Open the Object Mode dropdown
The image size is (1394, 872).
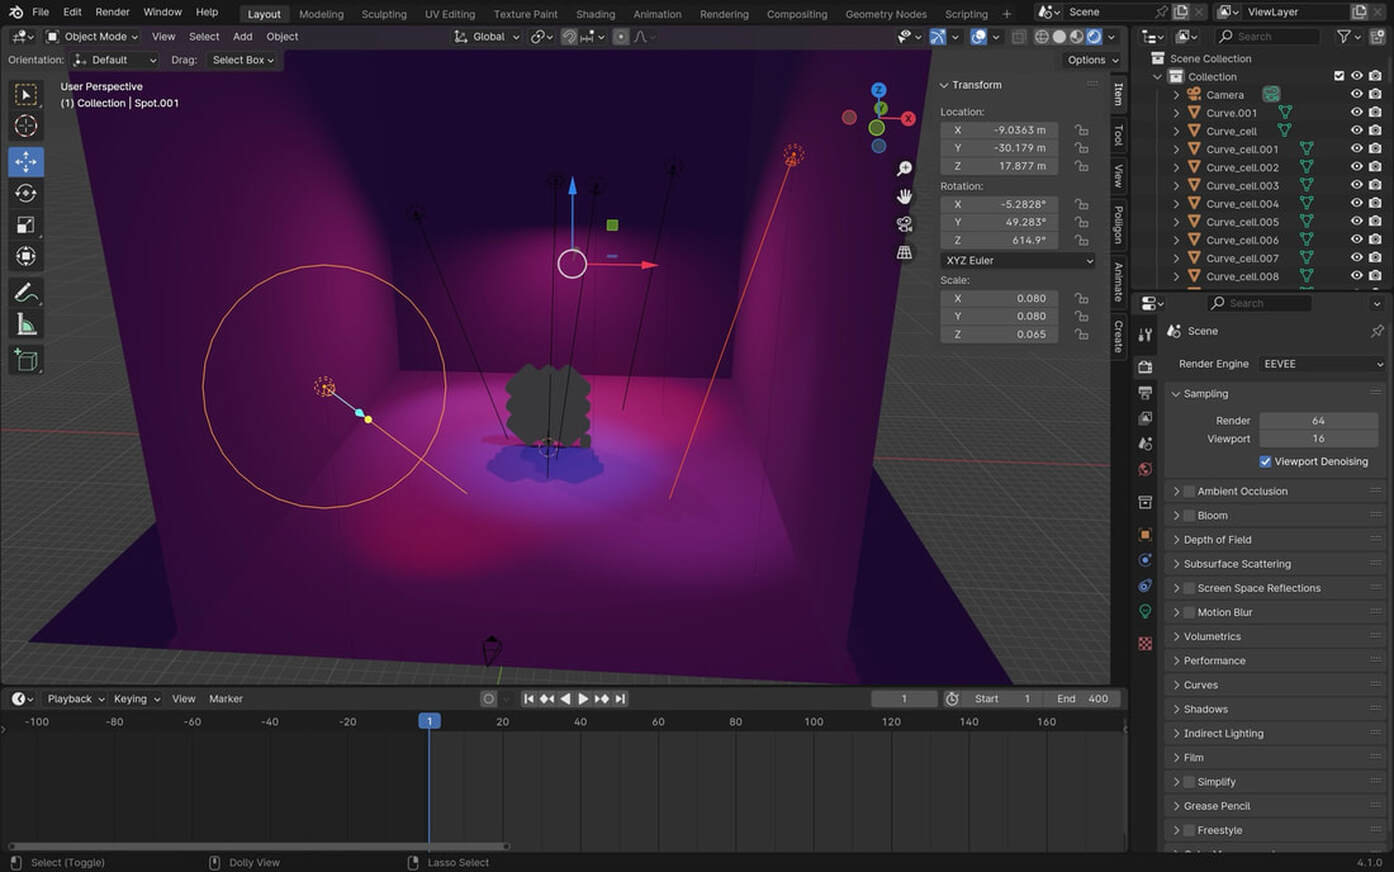[x=92, y=36]
